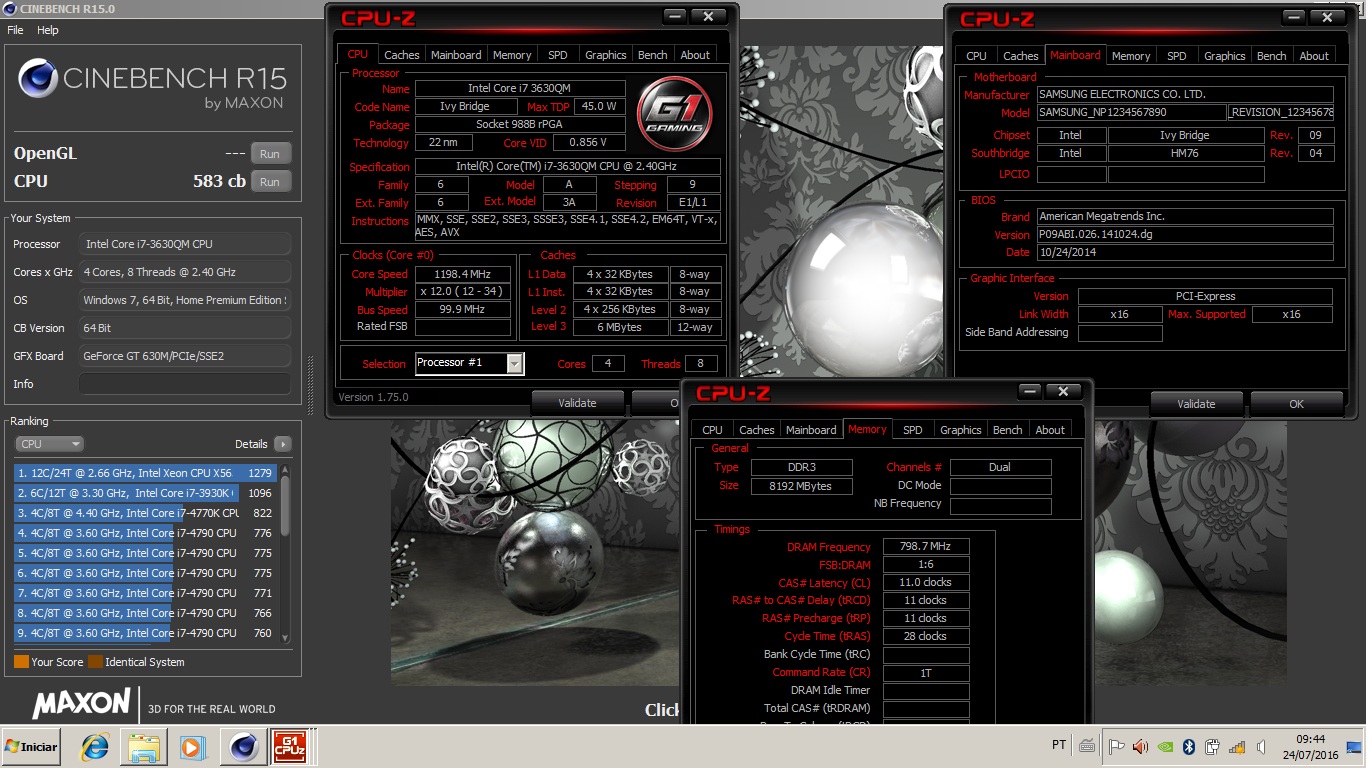
Task: Click Validate in the CPU tab window
Action: tap(577, 403)
